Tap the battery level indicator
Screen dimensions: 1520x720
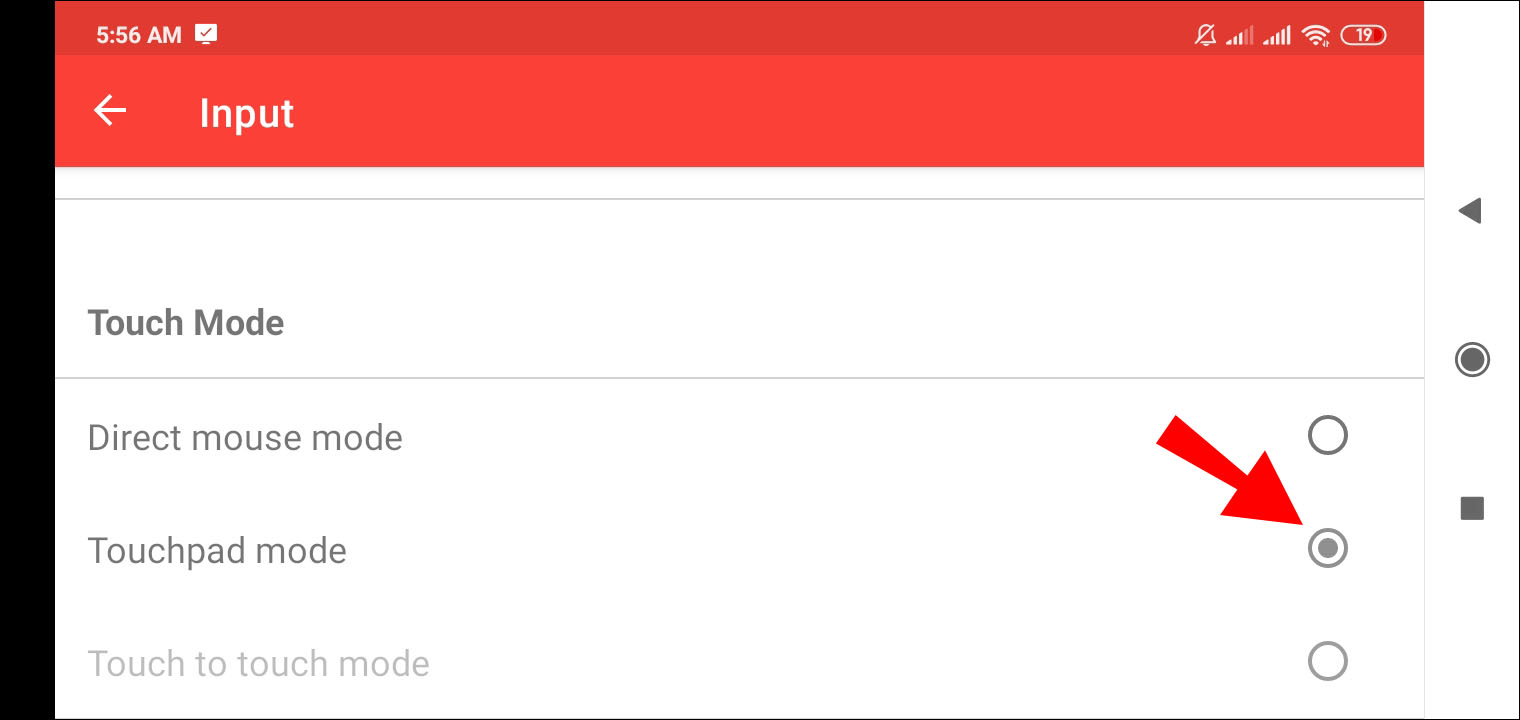[1363, 36]
